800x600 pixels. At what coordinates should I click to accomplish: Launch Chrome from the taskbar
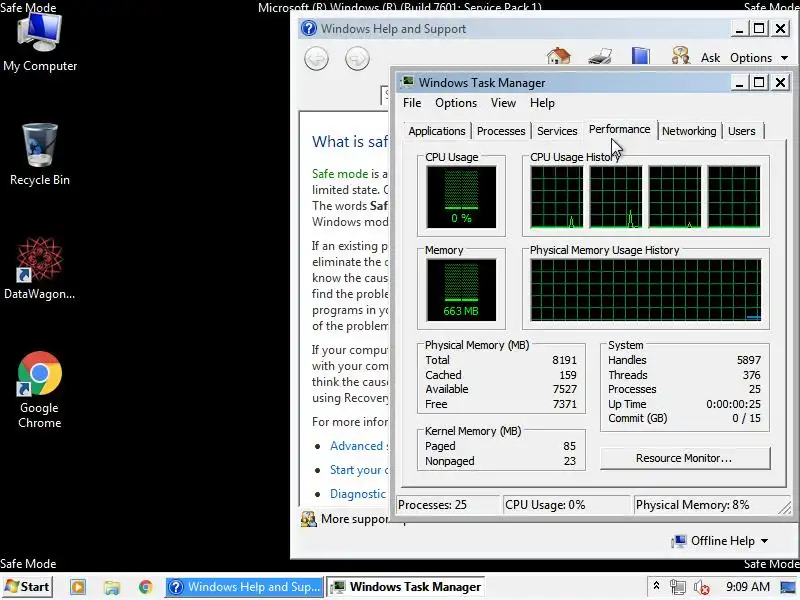146,587
